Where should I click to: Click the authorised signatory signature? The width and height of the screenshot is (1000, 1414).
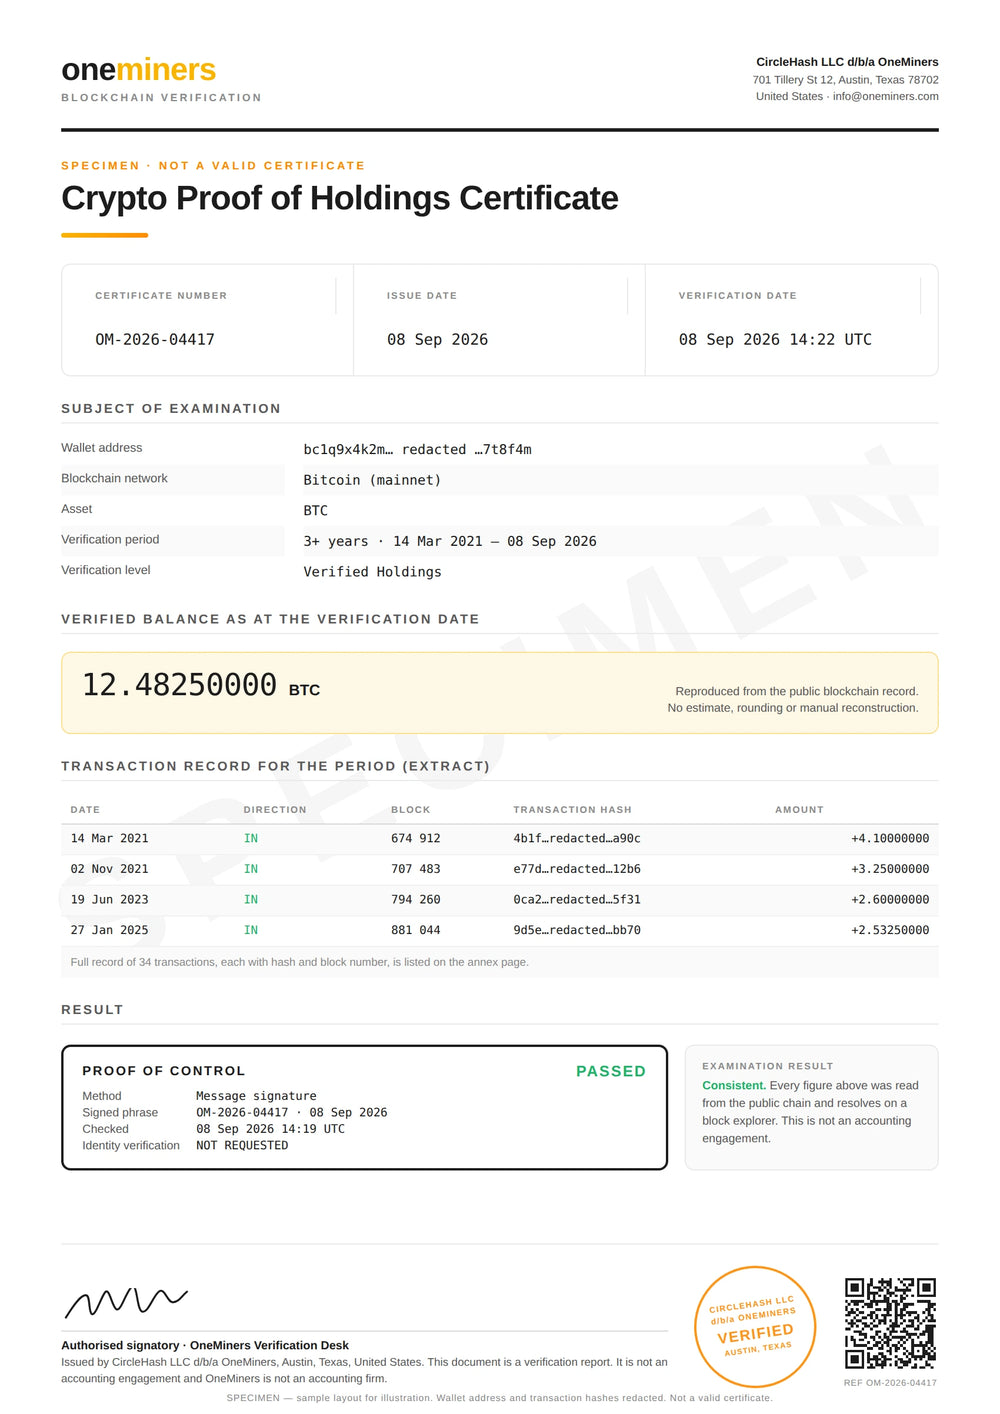point(126,1301)
